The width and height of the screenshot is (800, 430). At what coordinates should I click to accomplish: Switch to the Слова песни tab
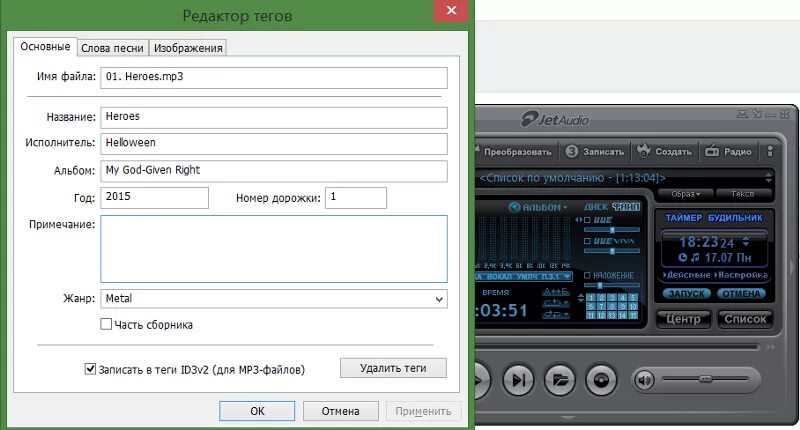coord(112,48)
